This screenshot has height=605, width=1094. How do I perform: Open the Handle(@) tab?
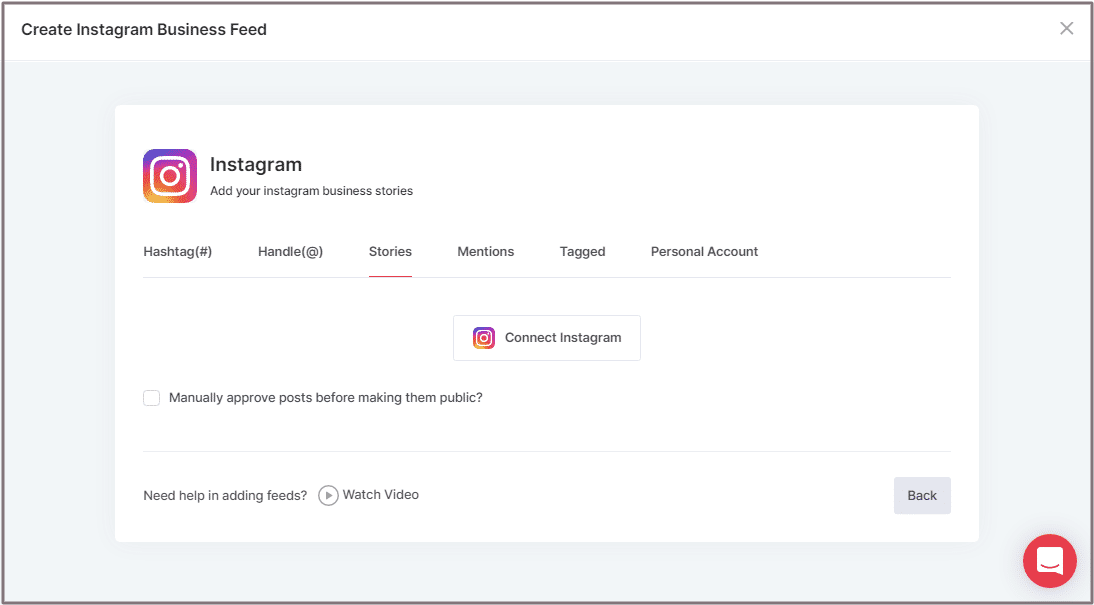pos(290,252)
